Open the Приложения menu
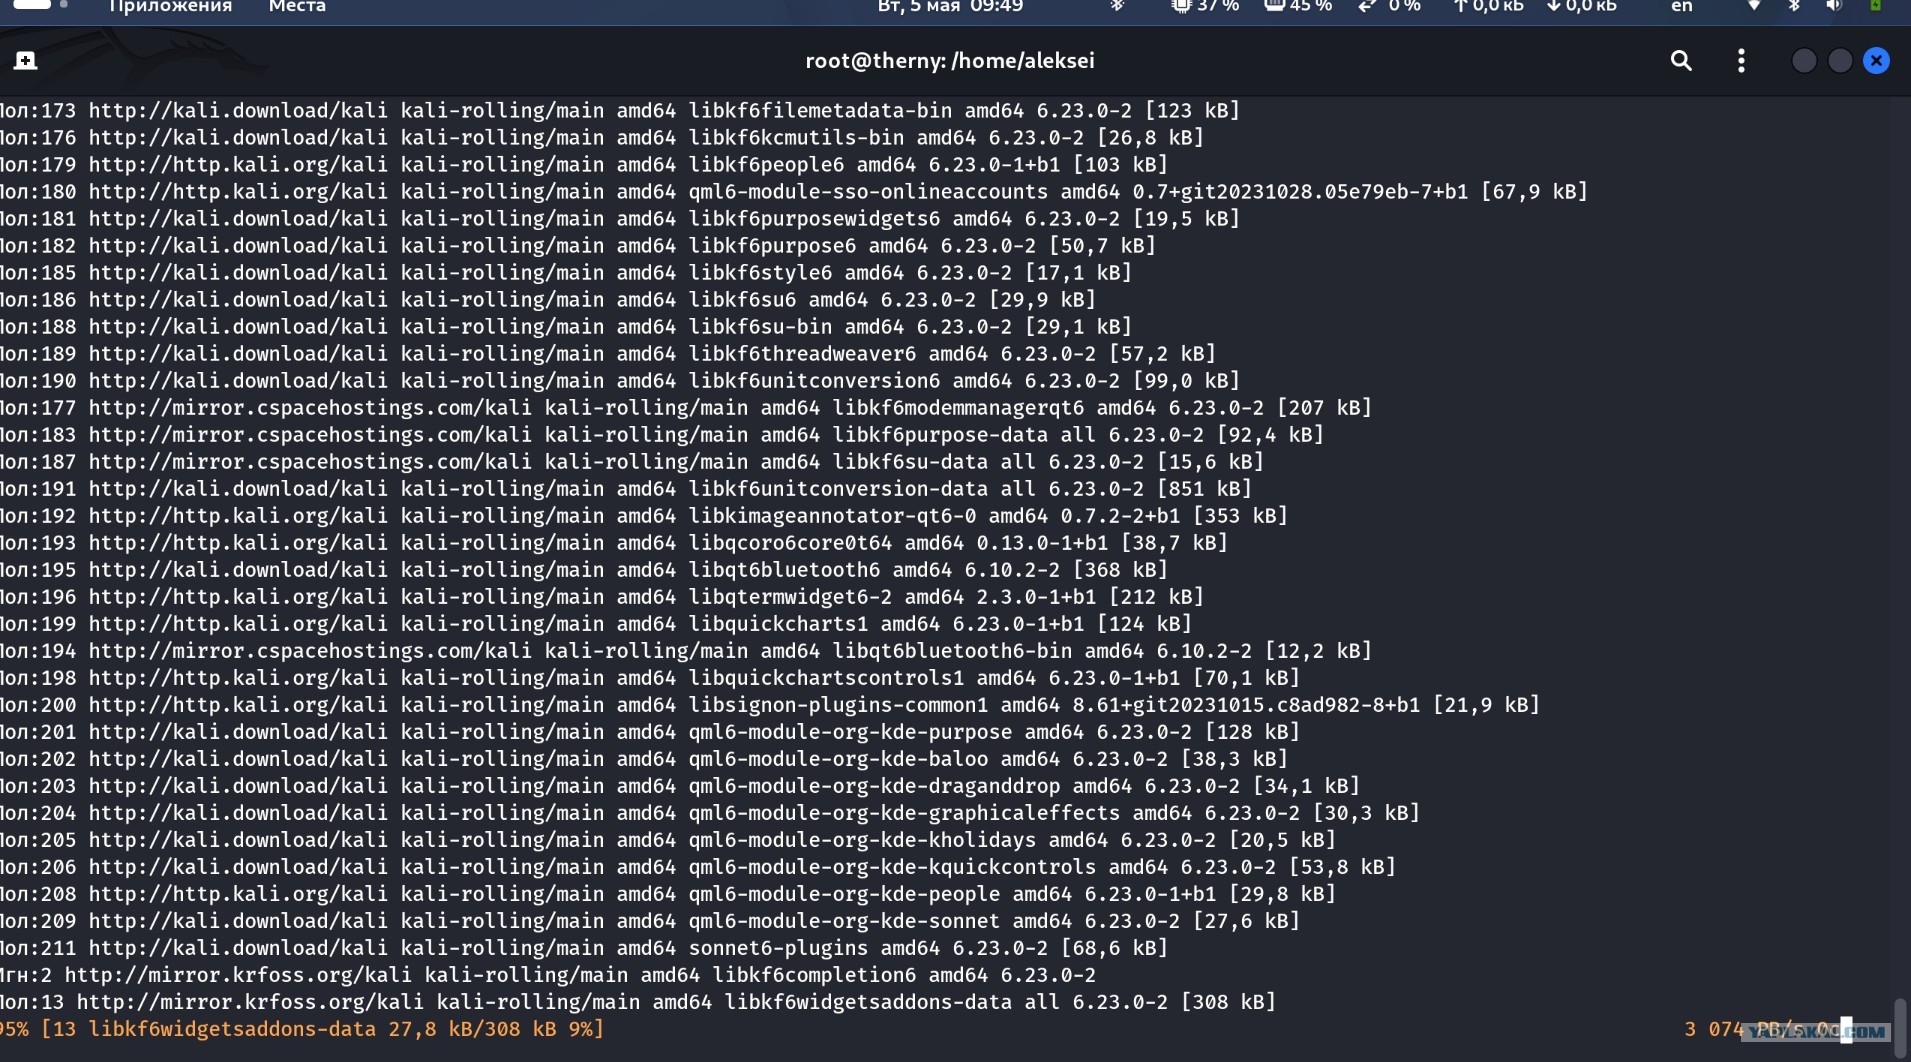 click(170, 7)
